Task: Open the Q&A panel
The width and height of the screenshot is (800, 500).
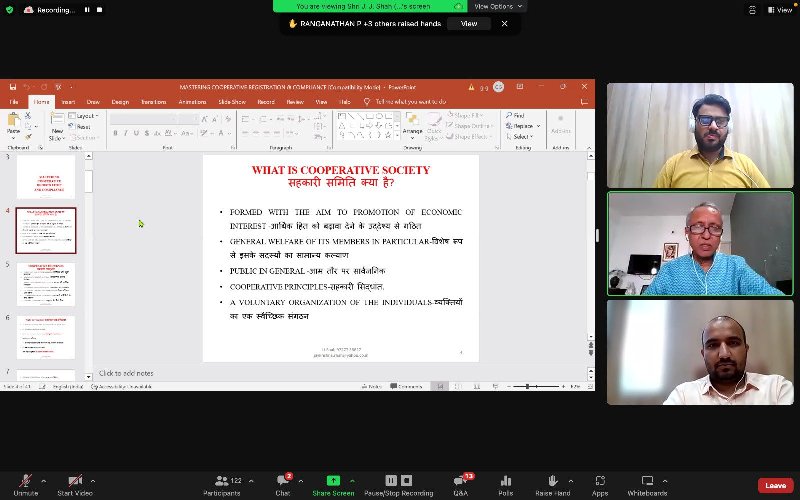Action: click(460, 481)
